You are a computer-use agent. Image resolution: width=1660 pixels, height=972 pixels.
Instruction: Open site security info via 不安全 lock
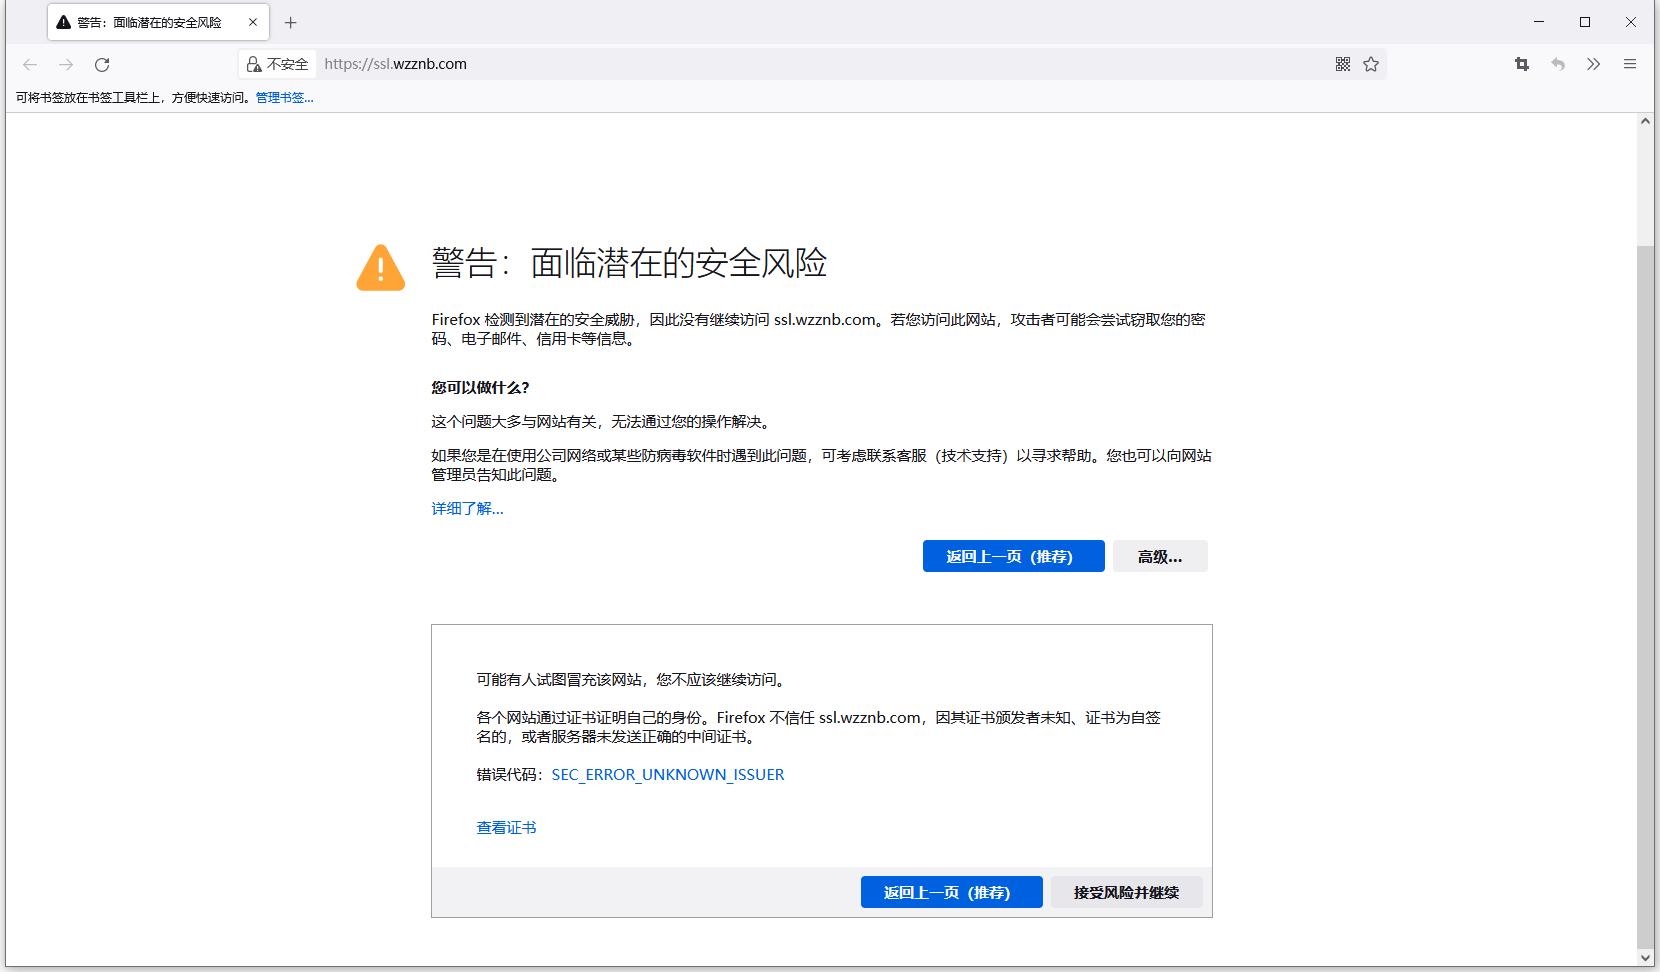[276, 63]
